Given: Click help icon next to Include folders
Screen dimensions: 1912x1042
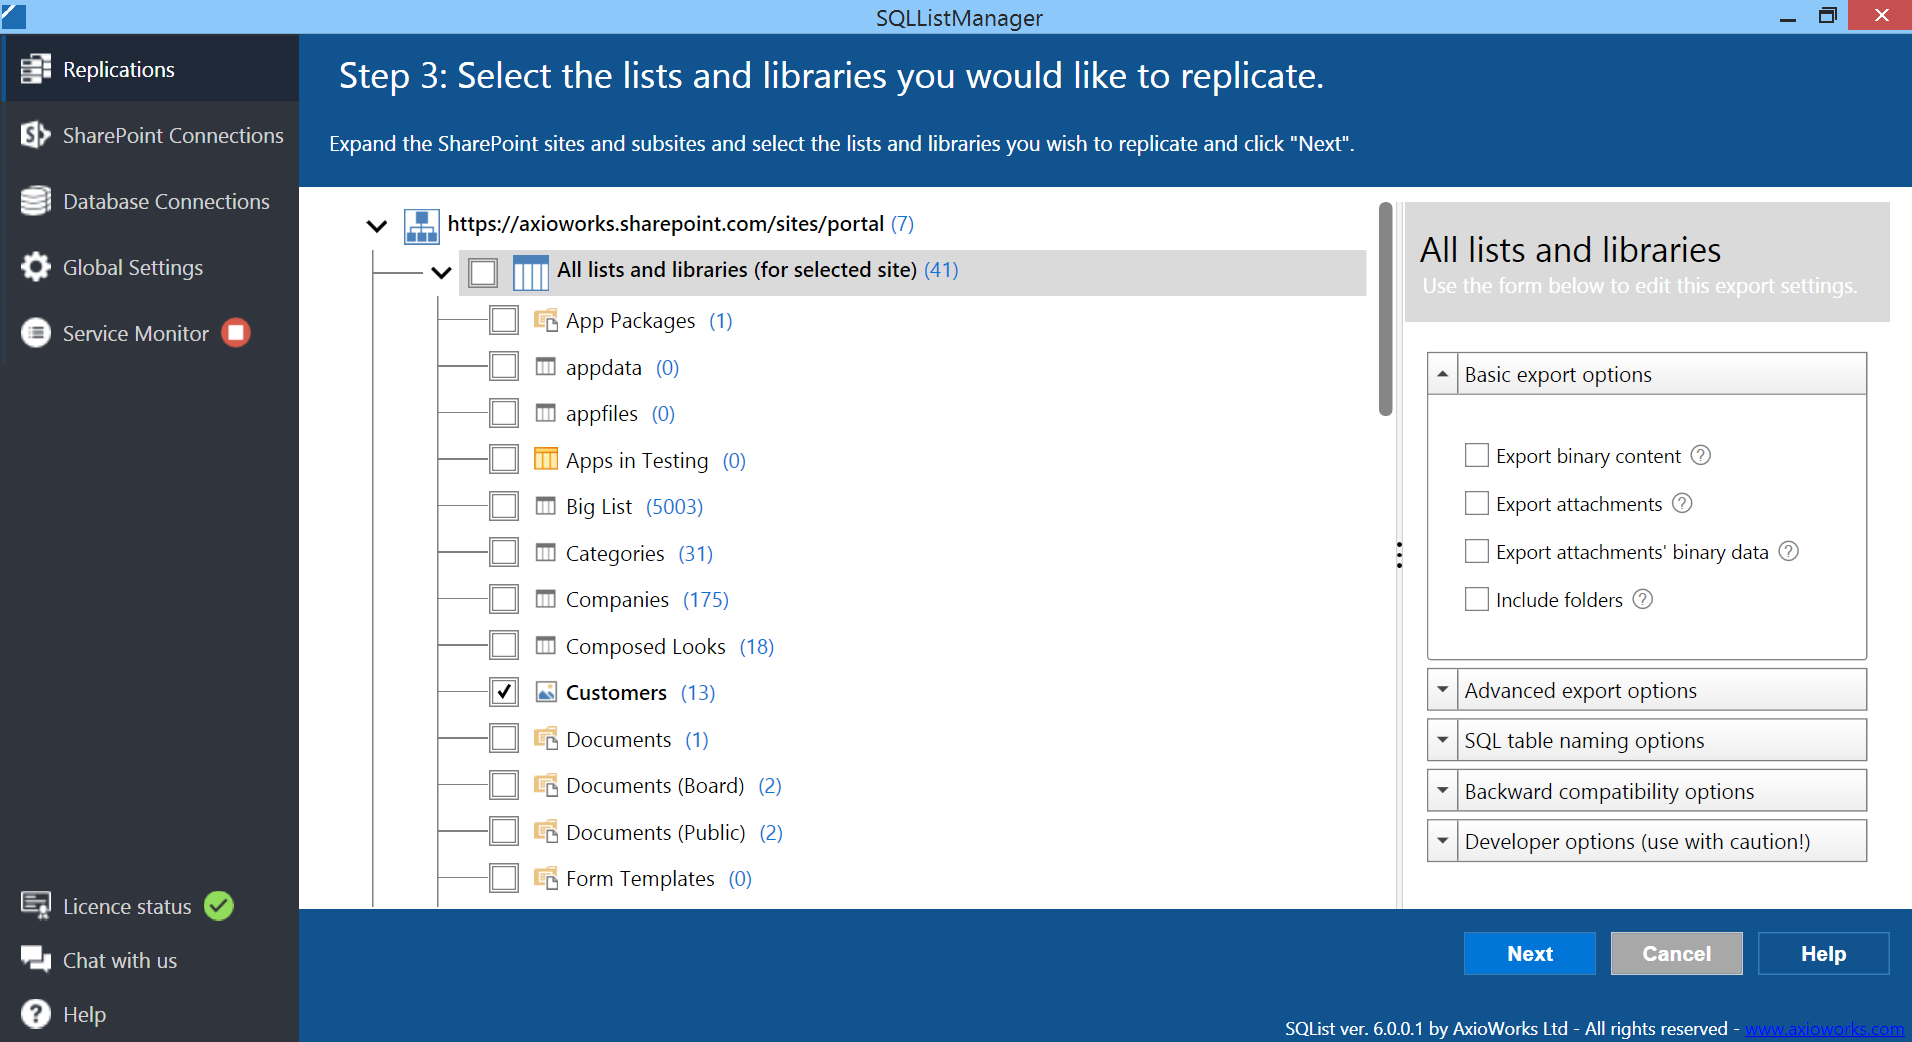Looking at the screenshot, I should [x=1642, y=599].
